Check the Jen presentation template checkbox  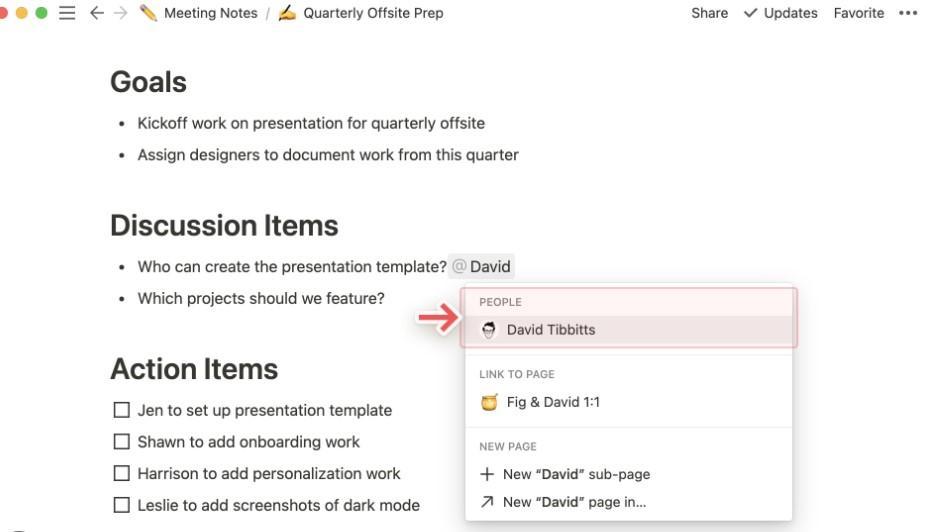point(122,410)
